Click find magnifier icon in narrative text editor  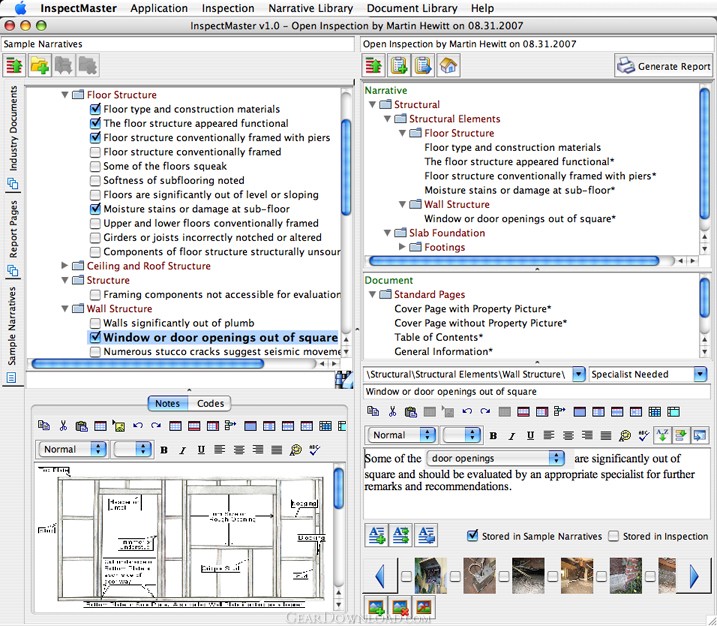pyautogui.click(x=625, y=435)
